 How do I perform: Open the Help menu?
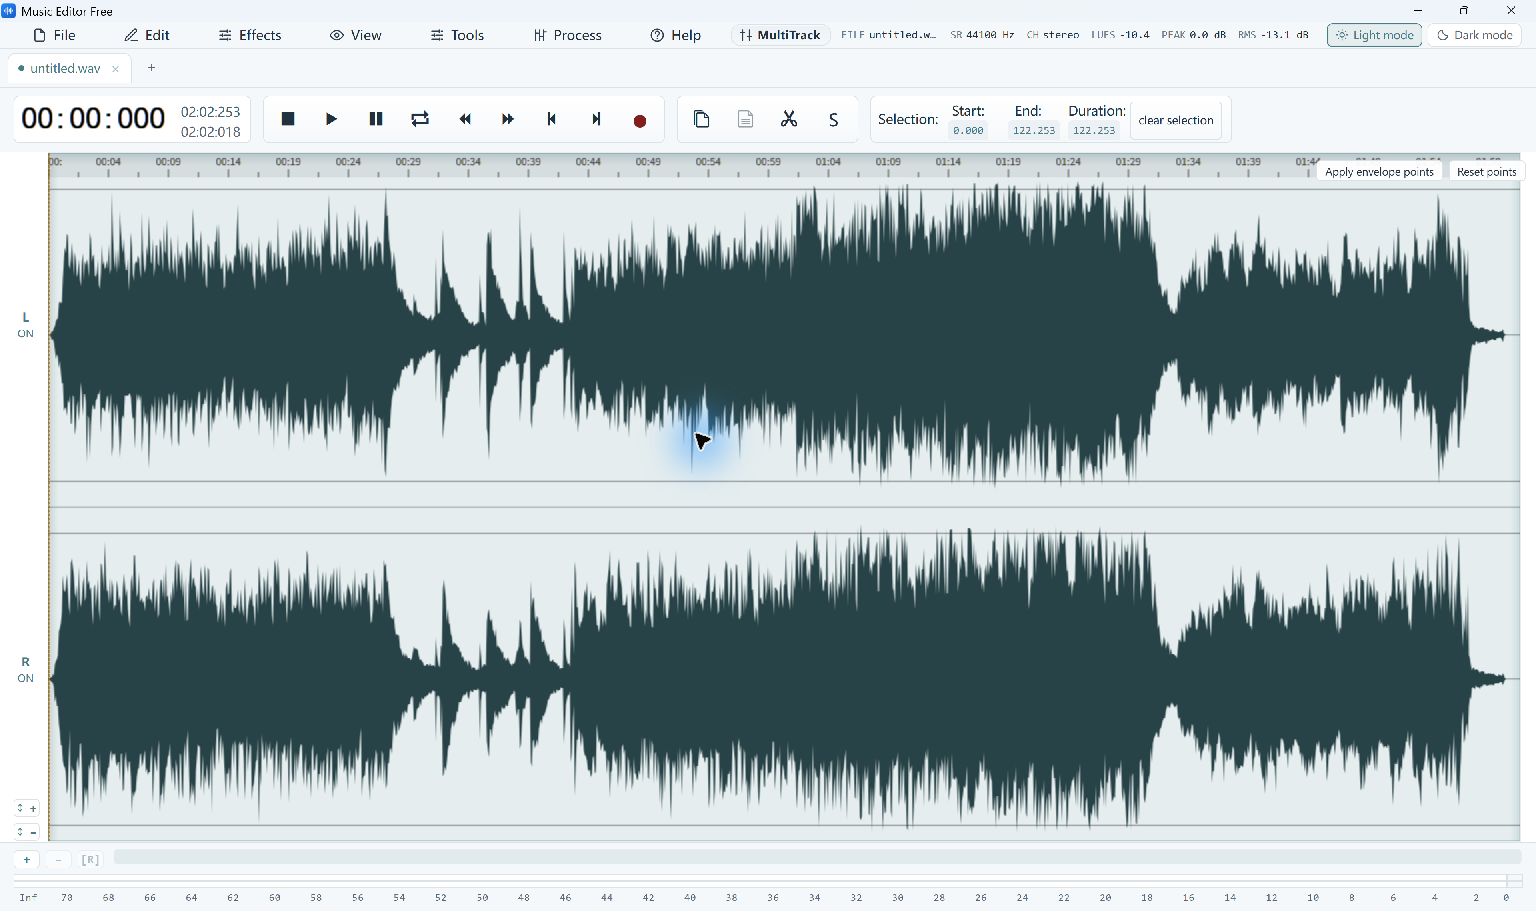click(676, 35)
